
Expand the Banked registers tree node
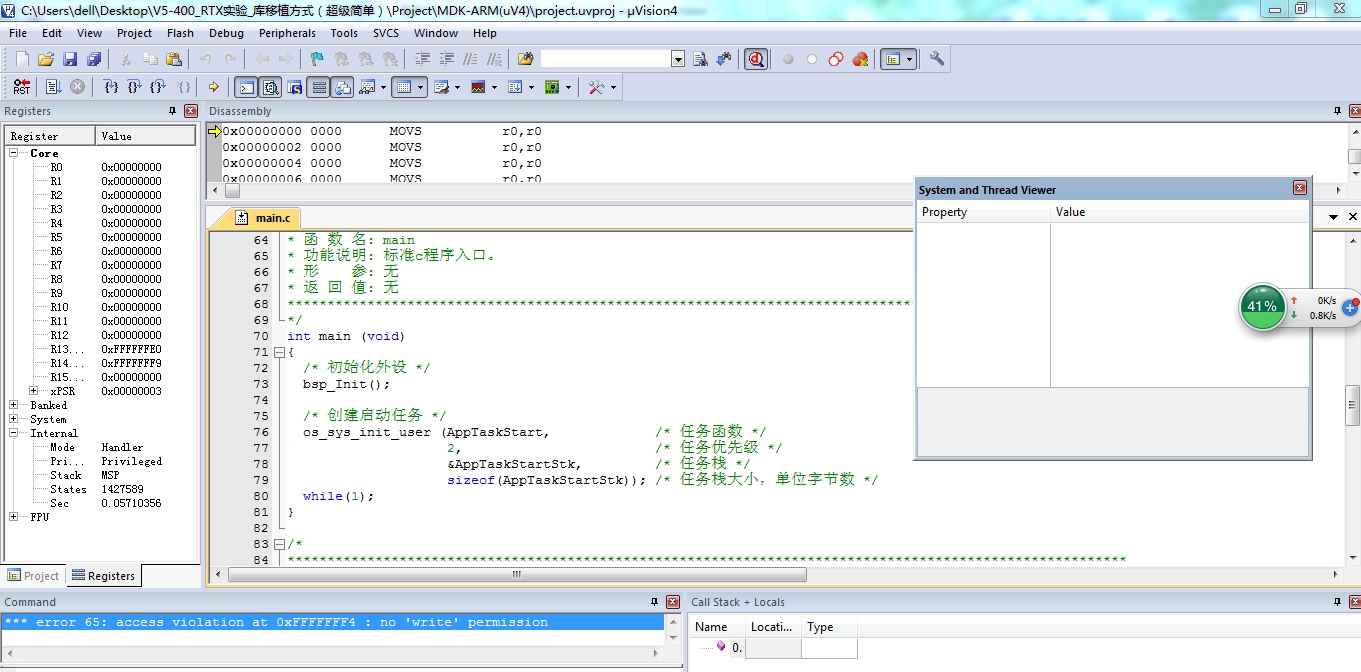(x=14, y=405)
